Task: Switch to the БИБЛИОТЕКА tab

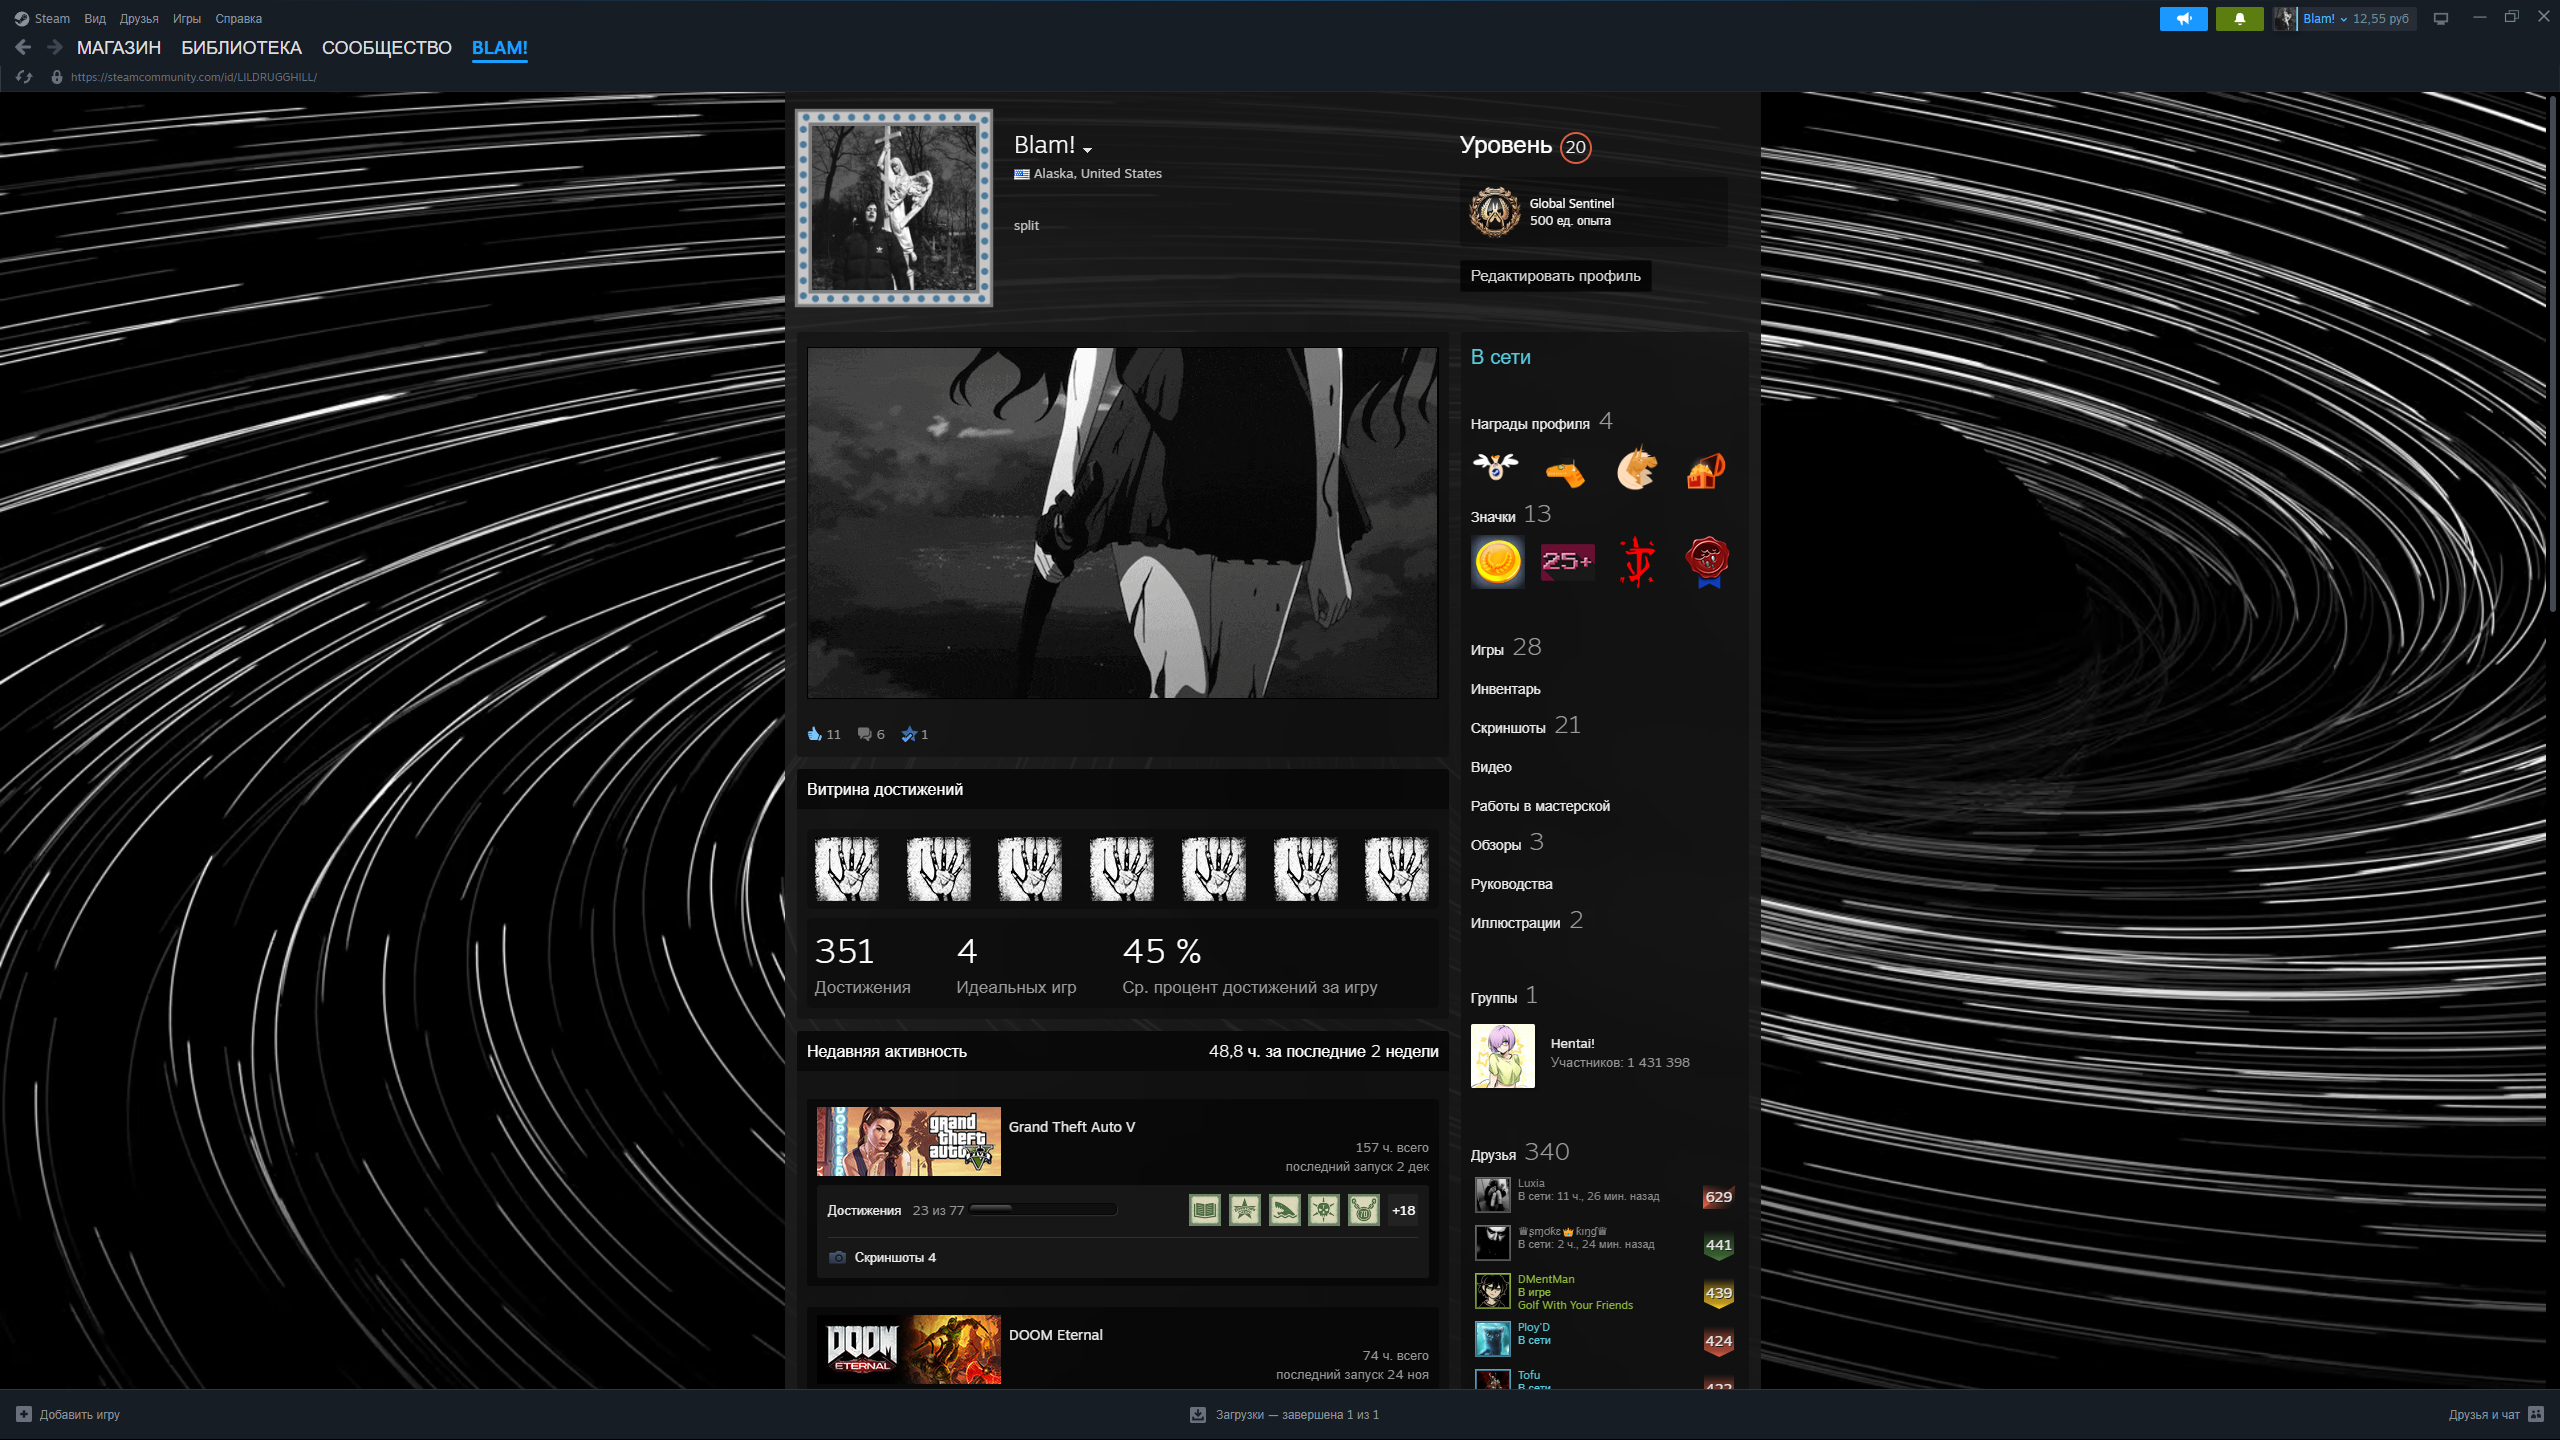Action: (x=241, y=47)
